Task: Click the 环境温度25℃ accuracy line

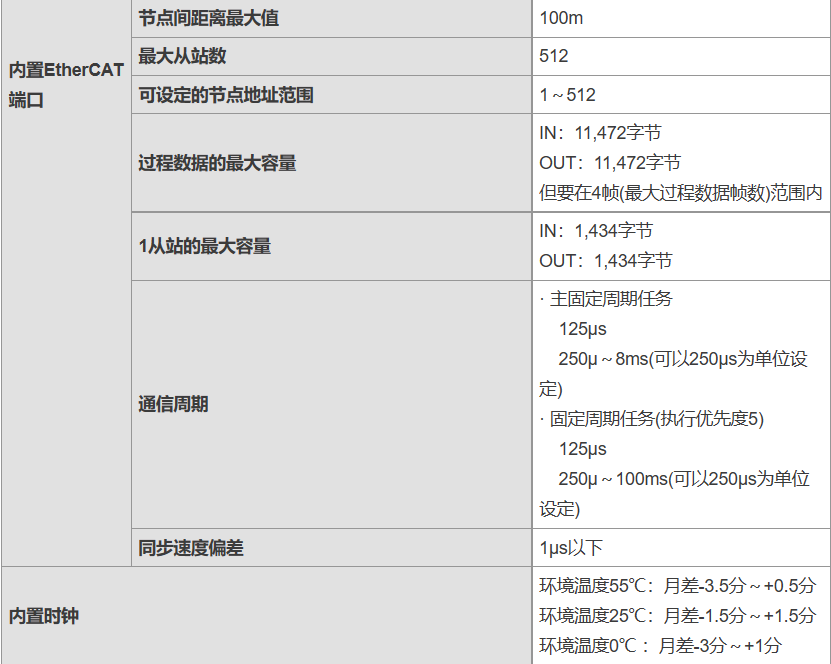Action: tap(677, 616)
